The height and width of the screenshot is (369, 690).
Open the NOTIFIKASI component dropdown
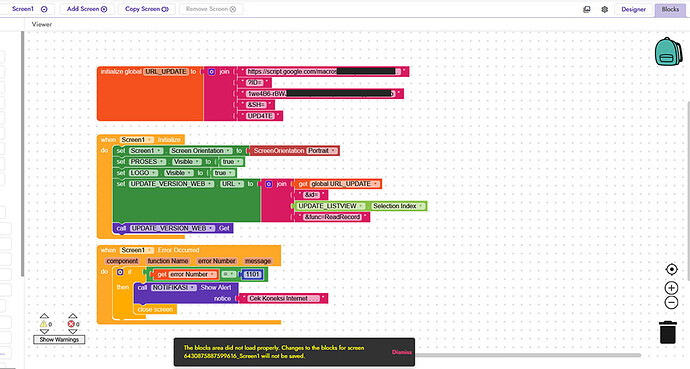(174, 288)
